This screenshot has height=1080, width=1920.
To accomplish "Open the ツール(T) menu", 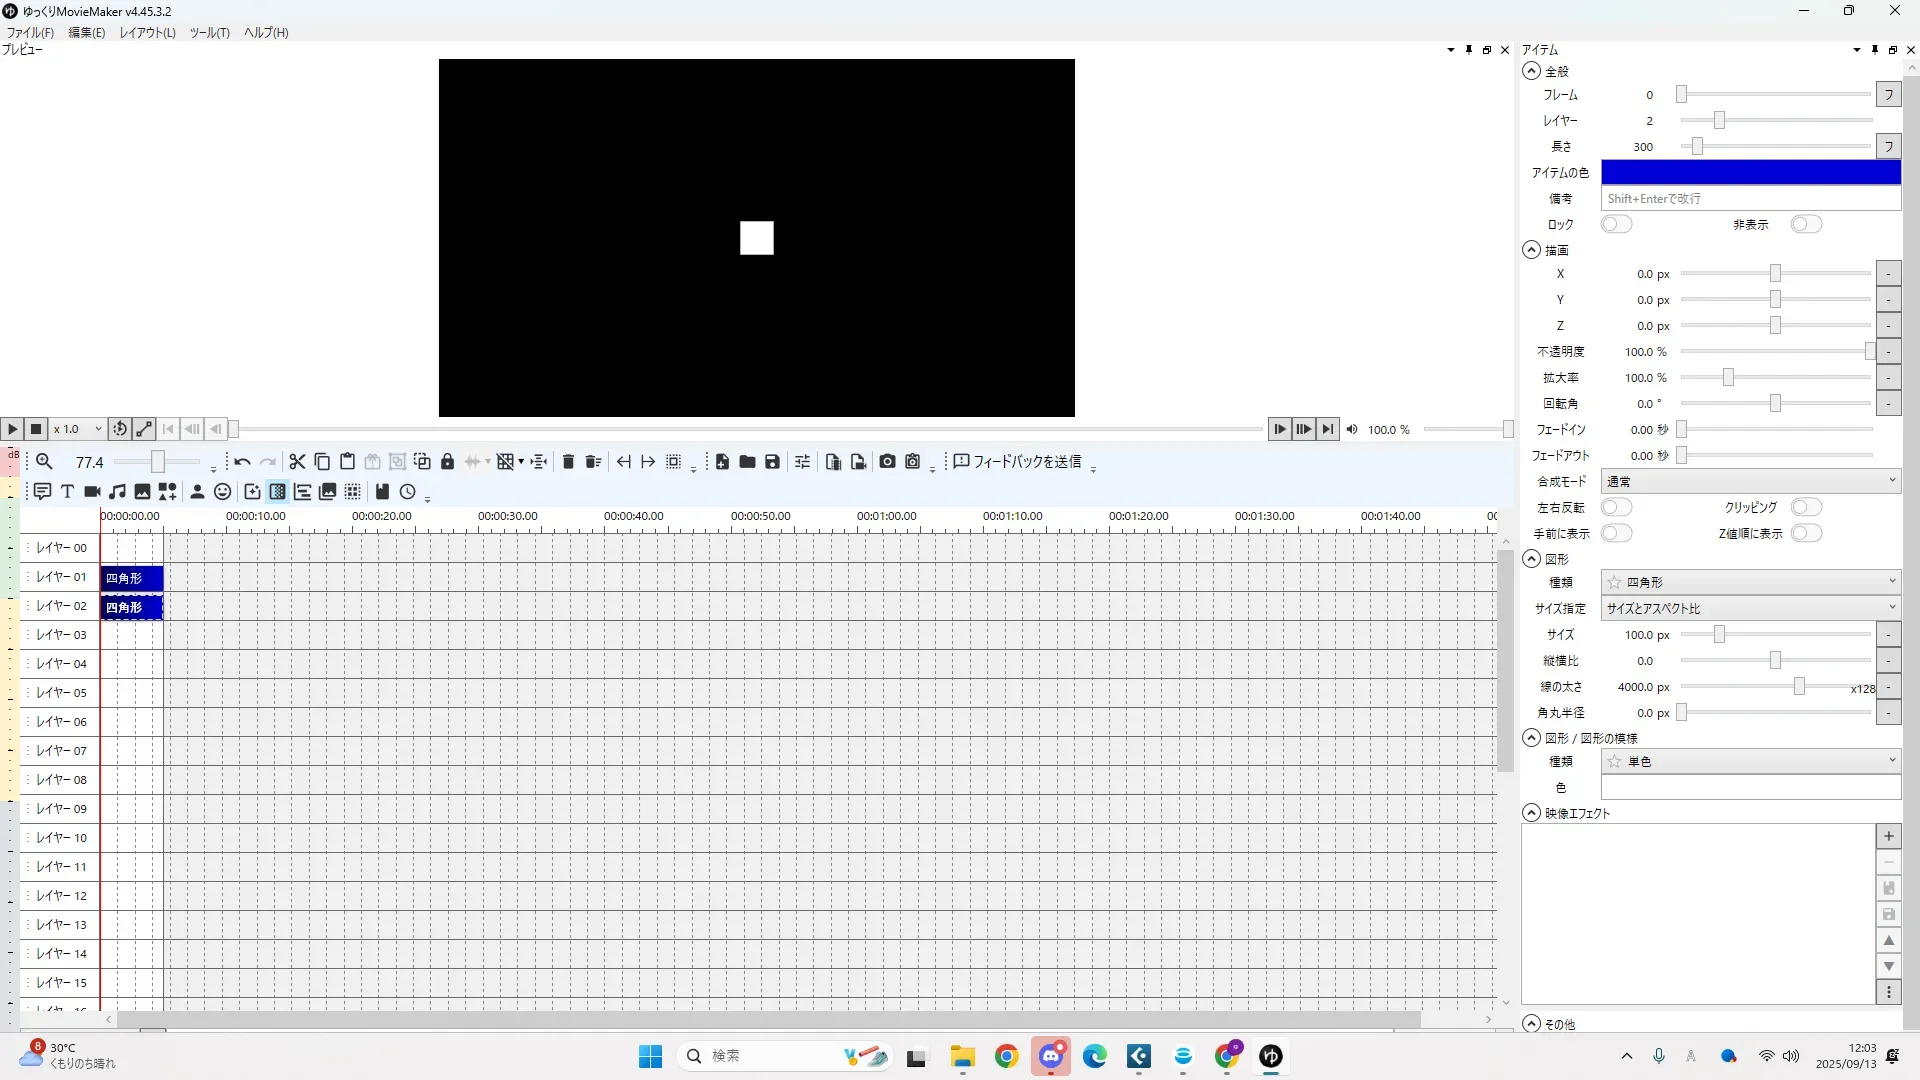I will click(x=209, y=32).
